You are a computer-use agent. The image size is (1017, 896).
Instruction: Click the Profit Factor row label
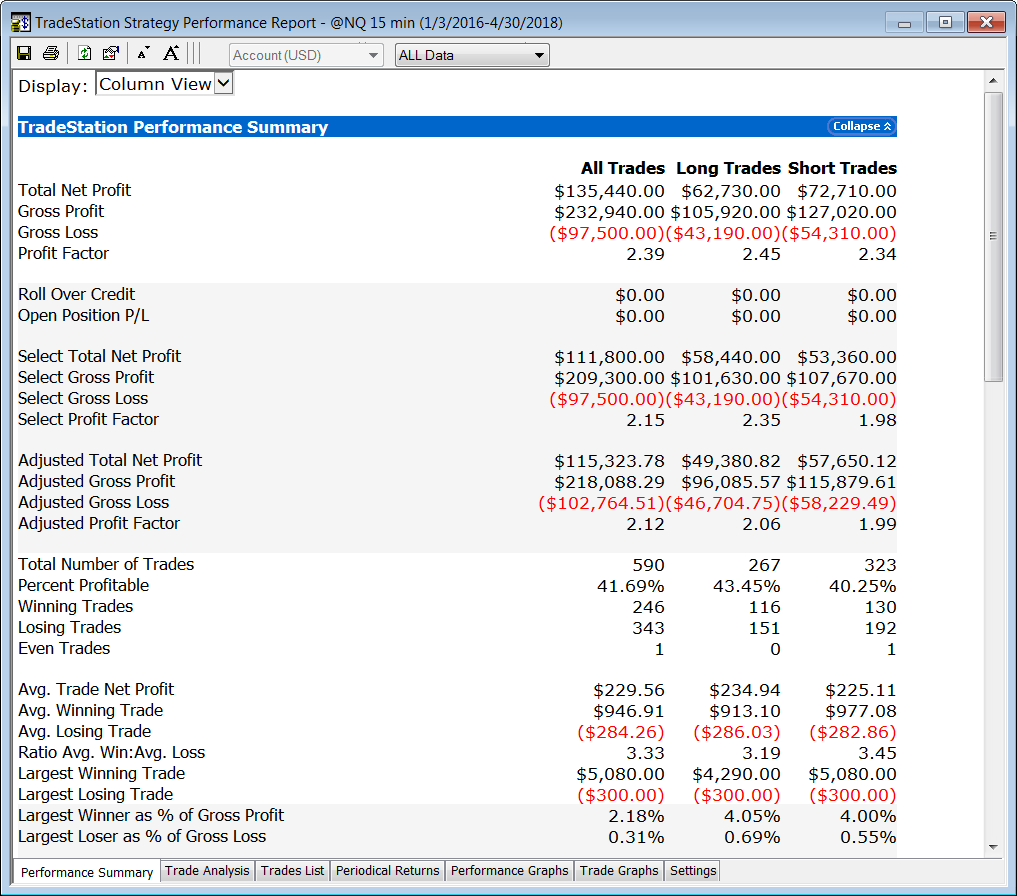coord(64,254)
